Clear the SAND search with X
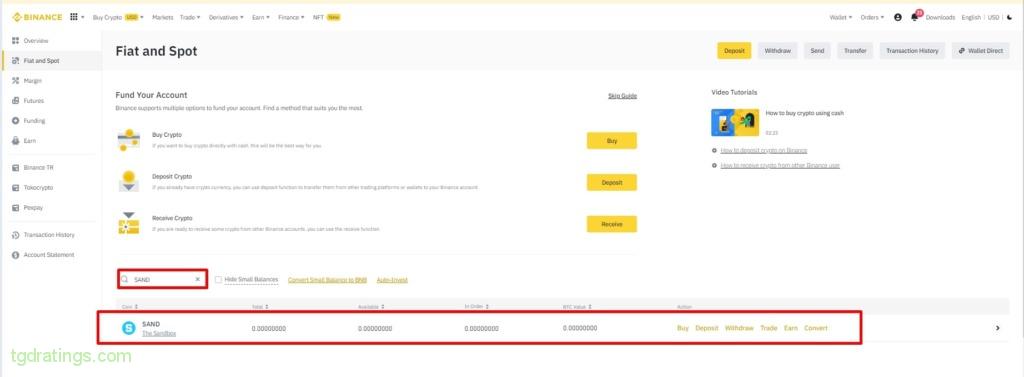Screen dimensions: 1024x377 [x=197, y=279]
